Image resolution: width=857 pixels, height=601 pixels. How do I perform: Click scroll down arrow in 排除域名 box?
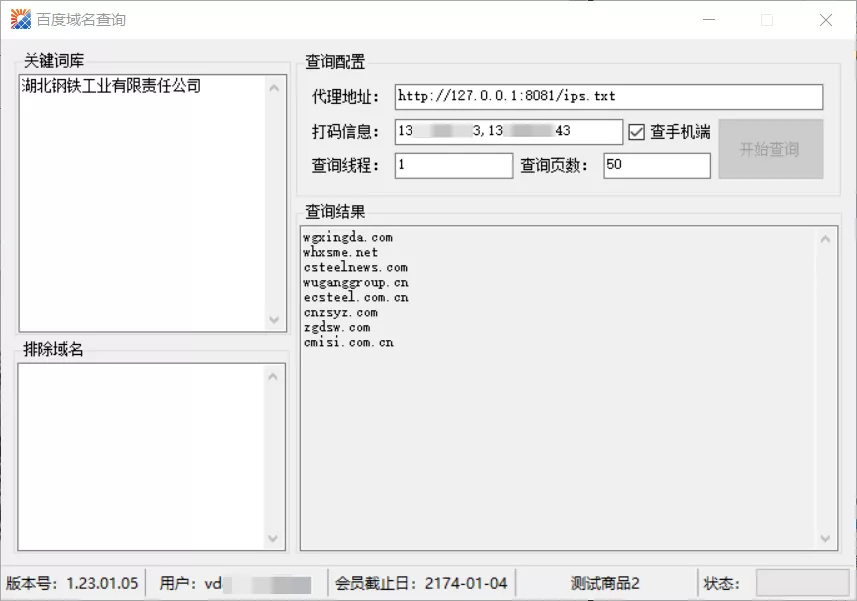273,539
